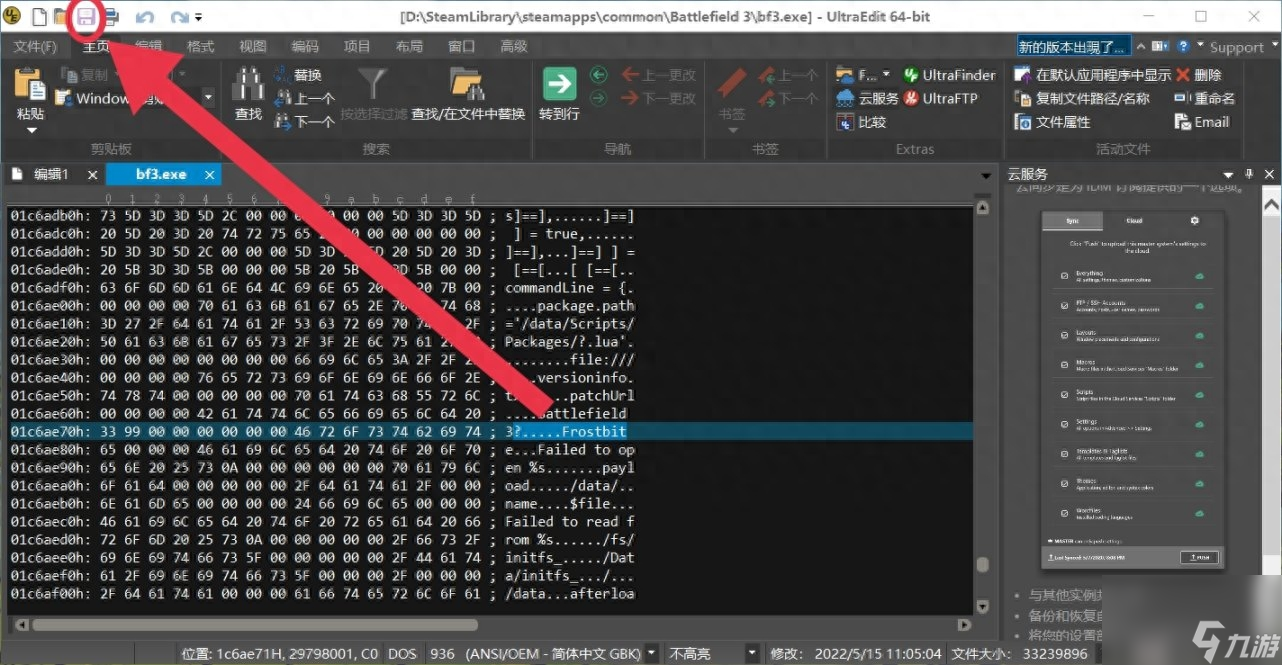Find next with 下一个 in search group
This screenshot has width=1282, height=665.
[x=303, y=122]
